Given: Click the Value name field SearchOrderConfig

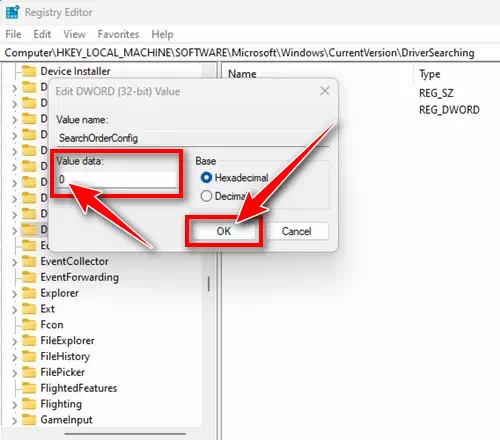Looking at the screenshot, I should coord(192,138).
